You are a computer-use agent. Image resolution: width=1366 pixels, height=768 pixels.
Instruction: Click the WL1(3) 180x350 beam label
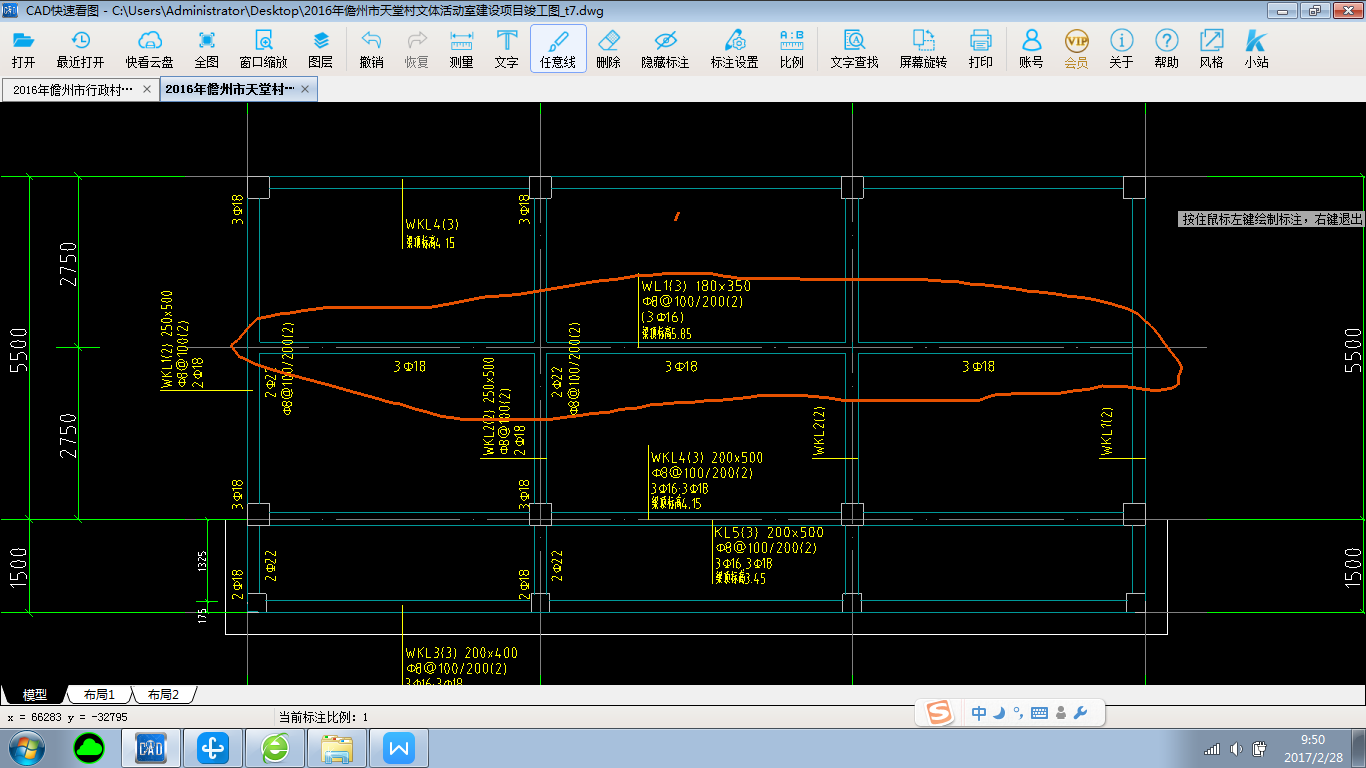696,286
